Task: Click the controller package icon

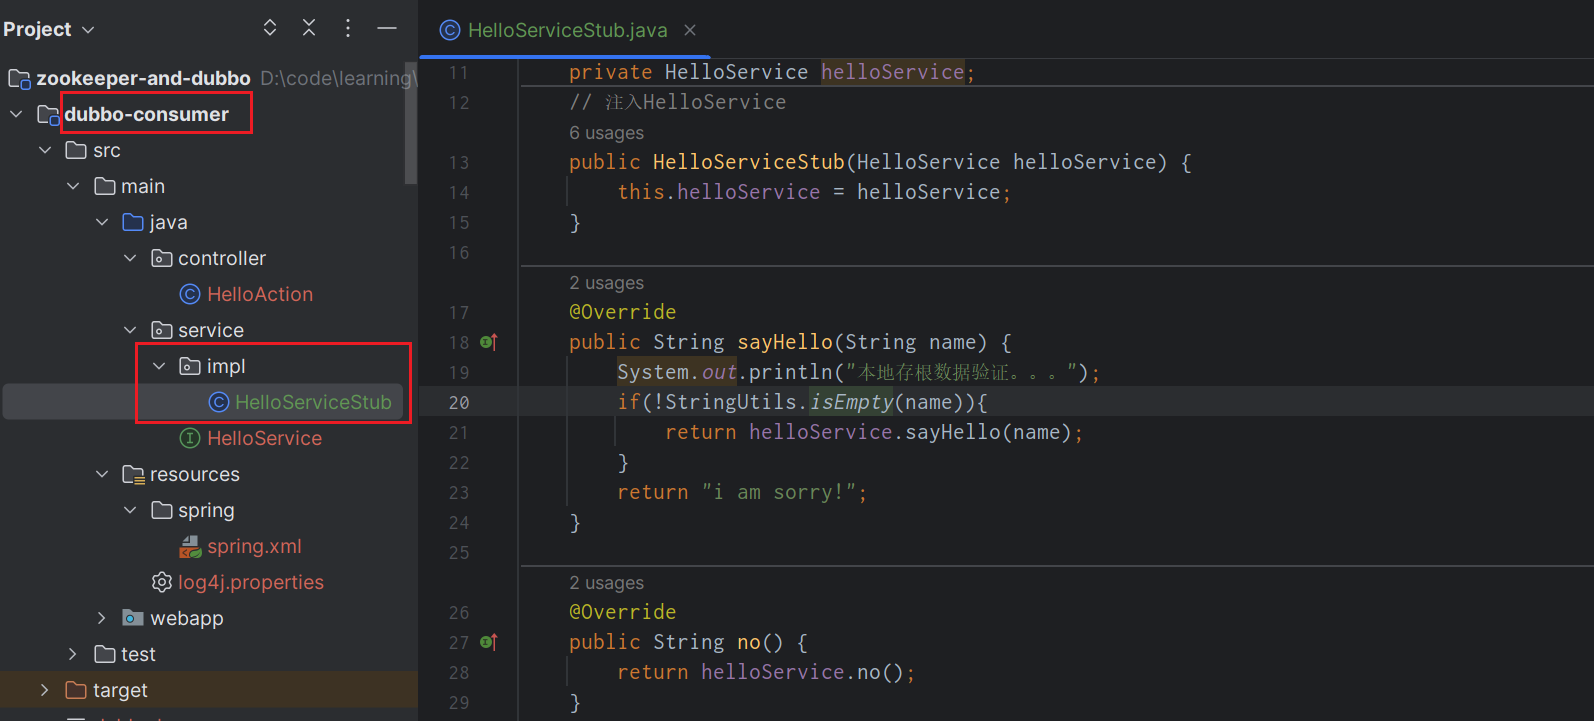Action: click(162, 258)
